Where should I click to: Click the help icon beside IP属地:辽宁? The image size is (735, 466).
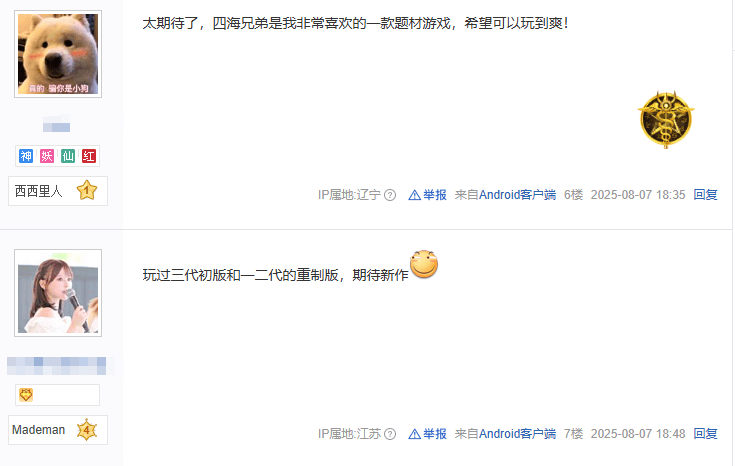click(x=390, y=195)
